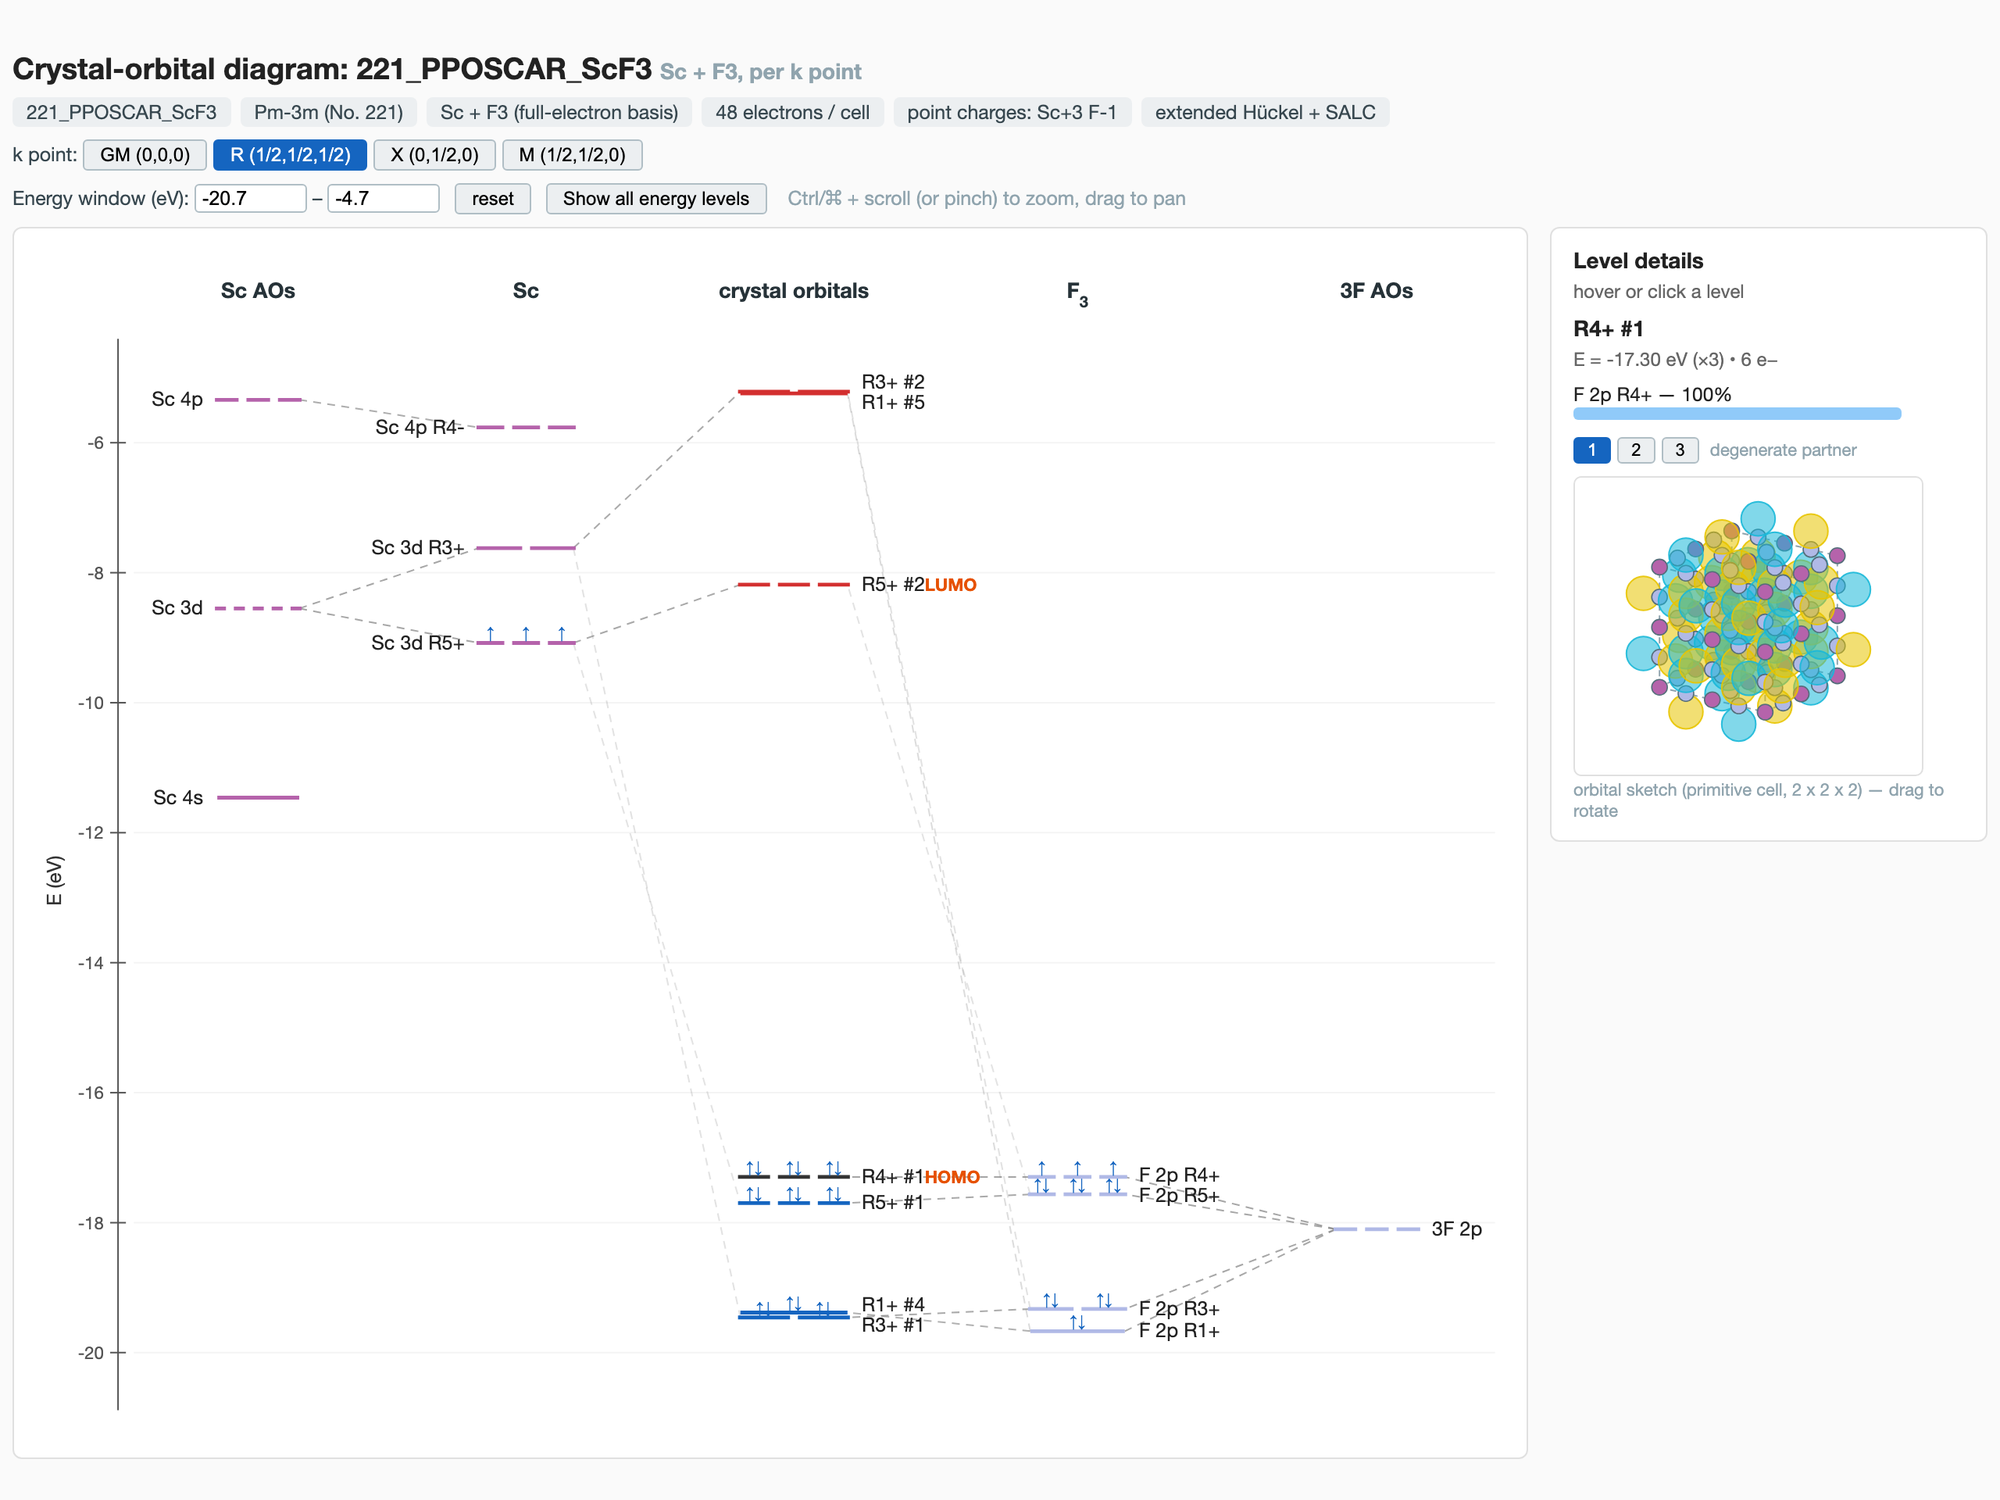This screenshot has height=1500, width=2000.
Task: Click the Sc 3d R5+ level
Action: tap(526, 643)
